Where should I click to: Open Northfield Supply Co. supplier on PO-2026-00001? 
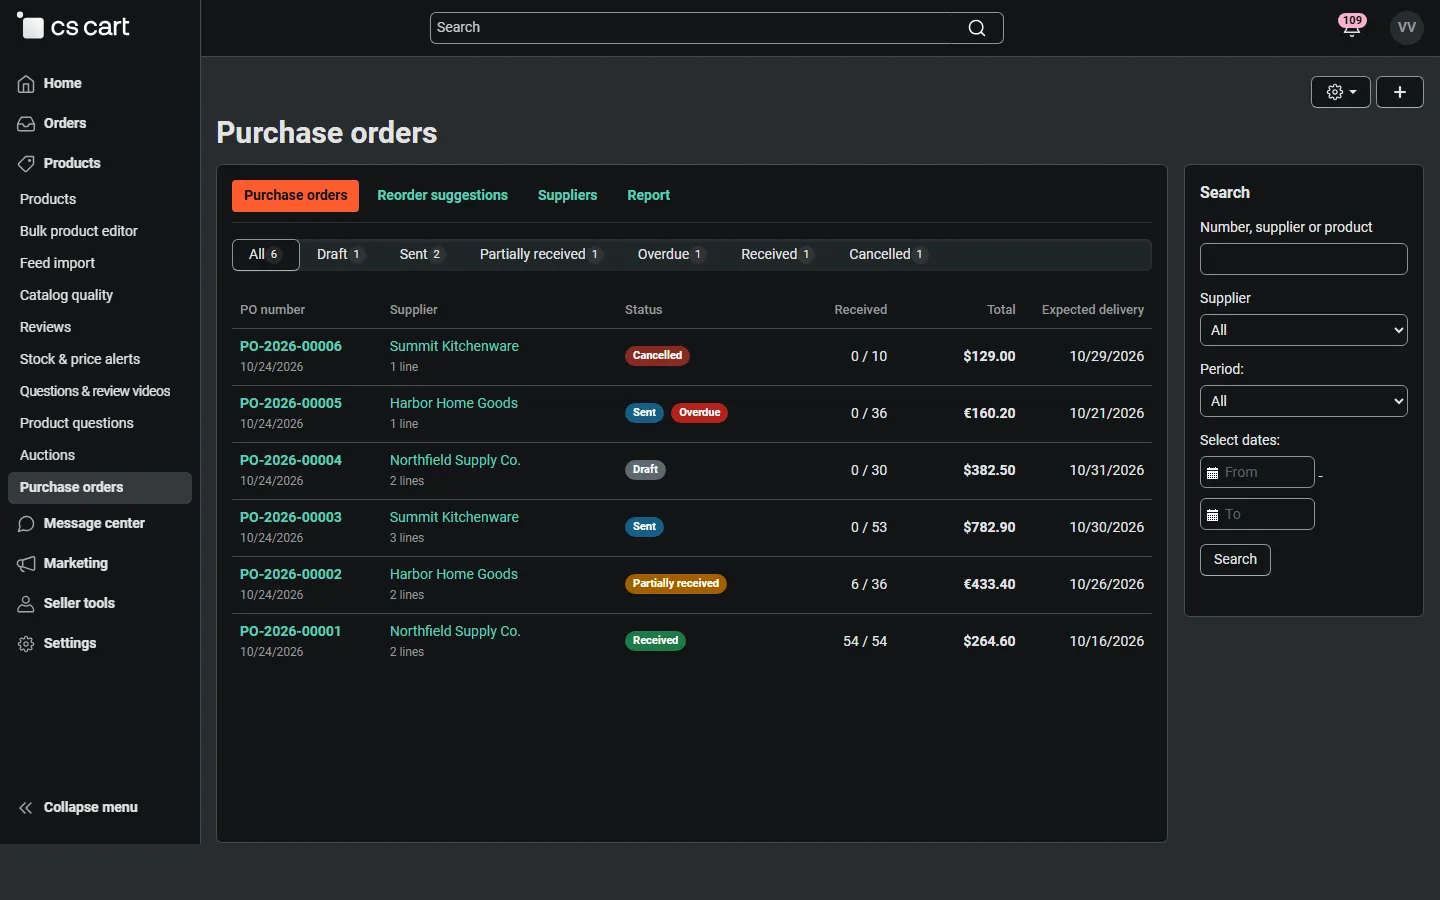(x=455, y=631)
